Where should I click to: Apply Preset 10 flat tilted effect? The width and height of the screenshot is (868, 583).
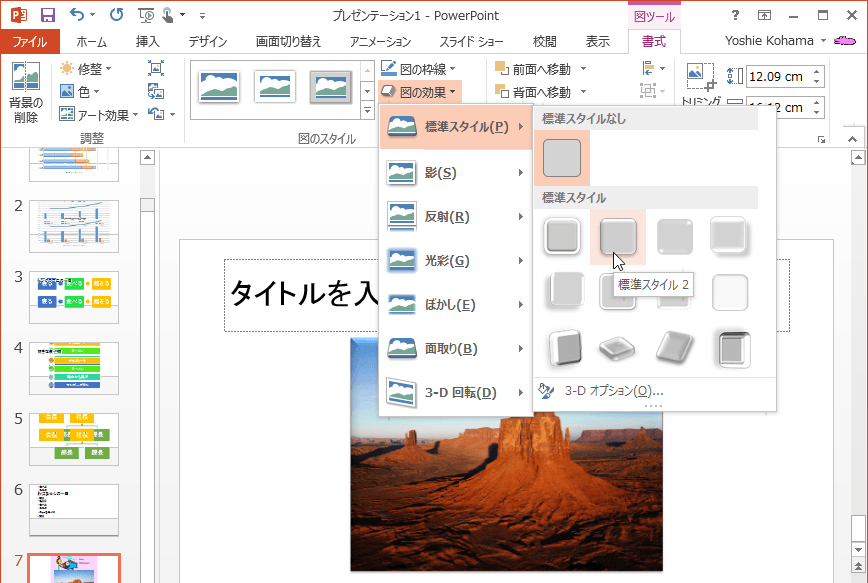click(x=617, y=349)
